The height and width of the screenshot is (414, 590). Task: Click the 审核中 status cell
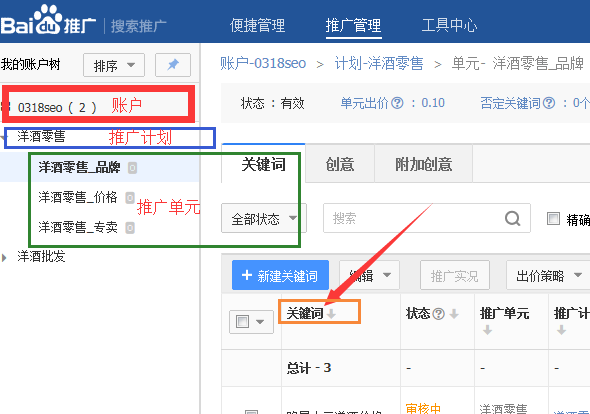point(423,408)
